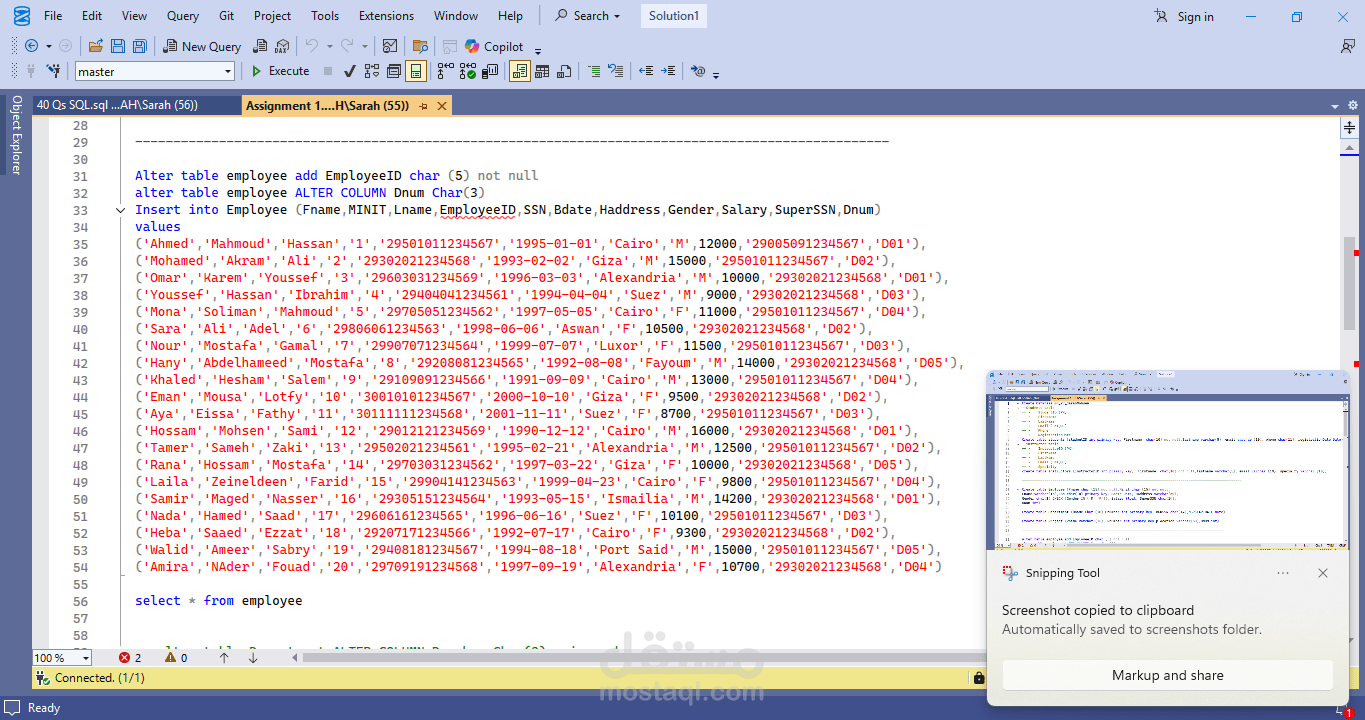Open Activity Monitor from the toolbar icon
The height and width of the screenshot is (720, 1365).
pos(390,46)
